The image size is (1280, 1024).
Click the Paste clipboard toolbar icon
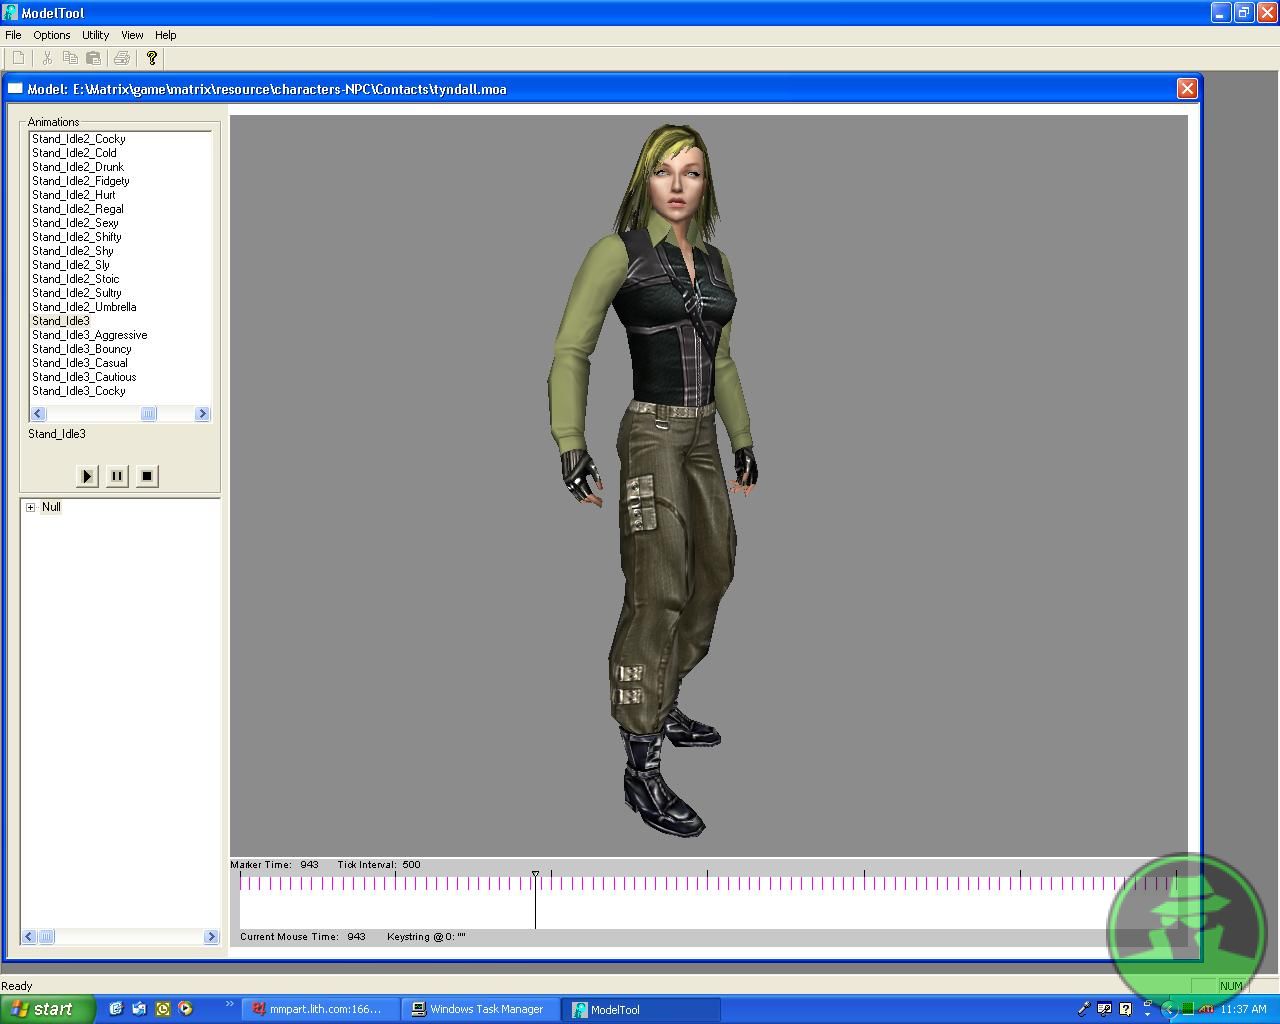[x=94, y=59]
